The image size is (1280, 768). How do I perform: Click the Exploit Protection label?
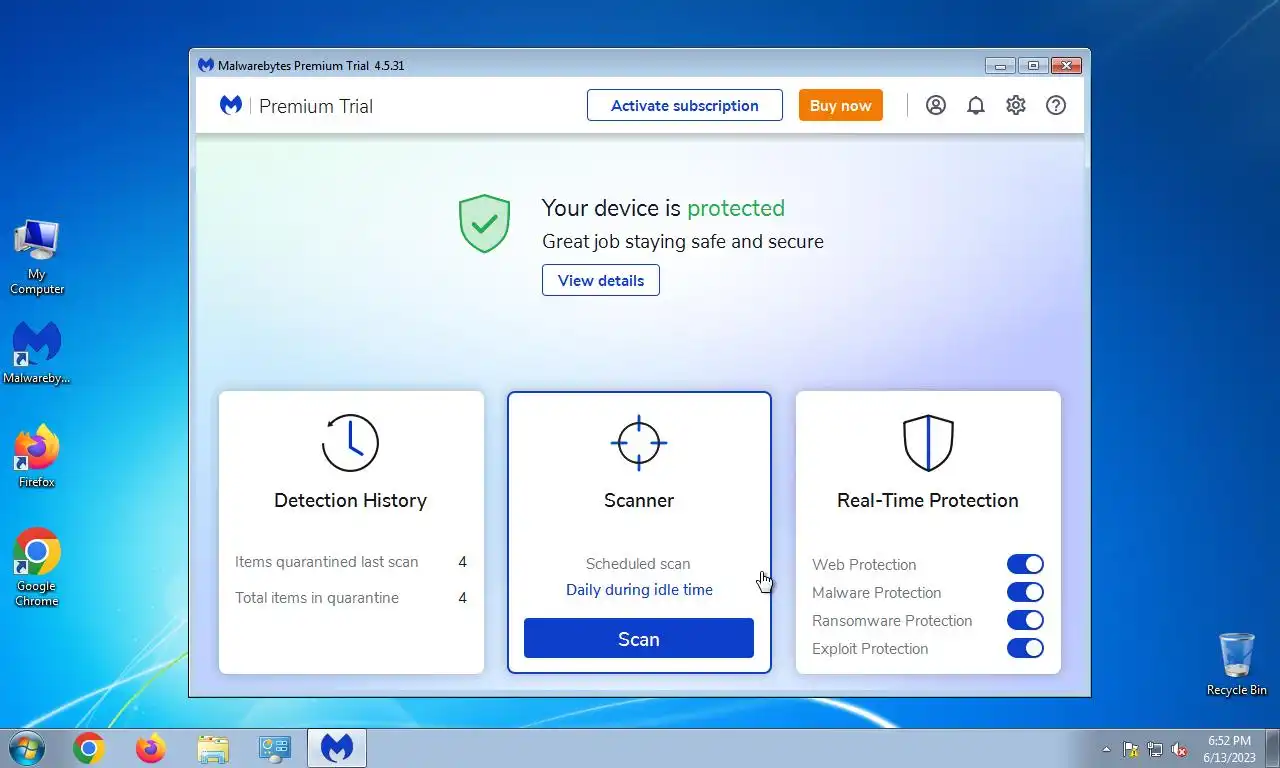click(870, 648)
